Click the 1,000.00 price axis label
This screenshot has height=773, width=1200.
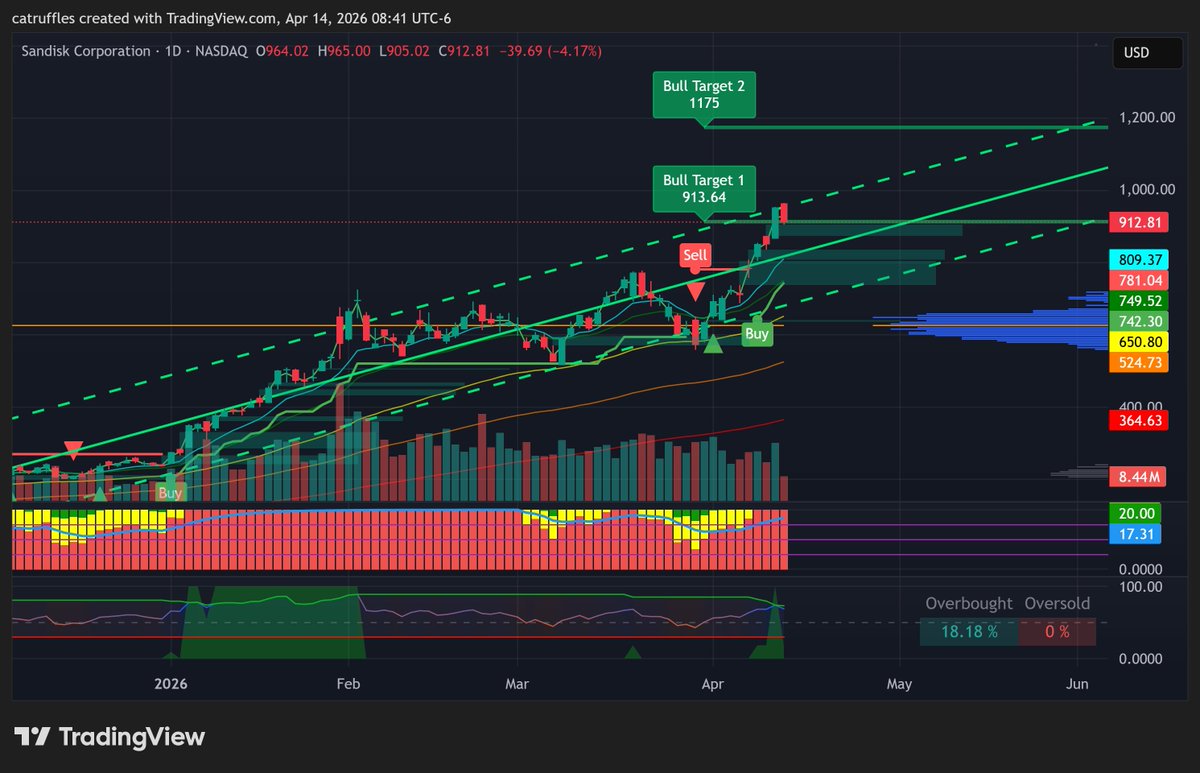tap(1146, 189)
